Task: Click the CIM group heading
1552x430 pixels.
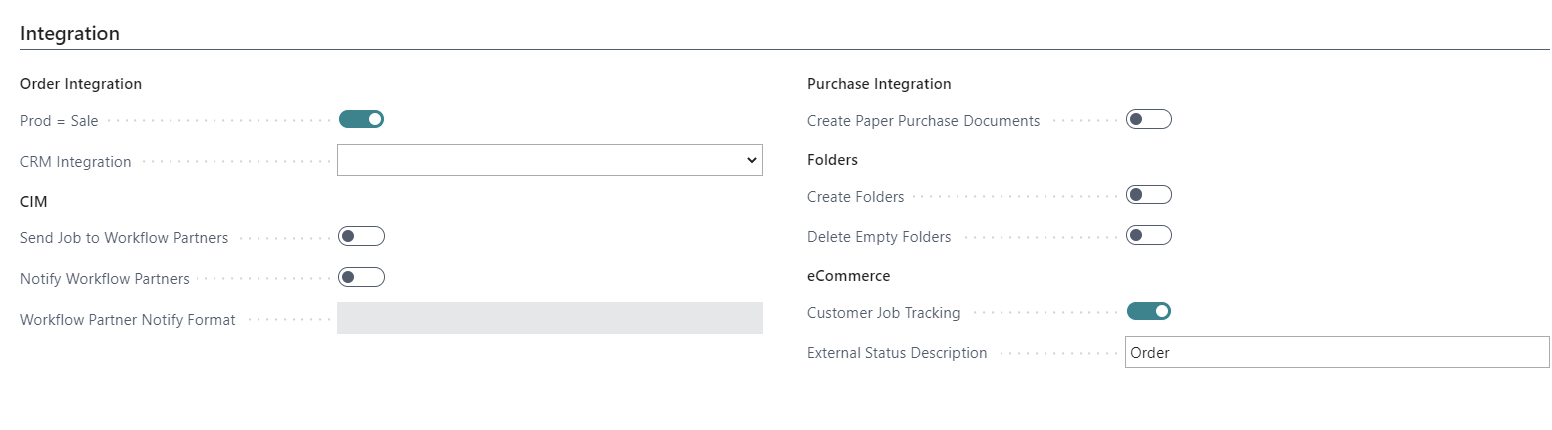Action: point(34,201)
